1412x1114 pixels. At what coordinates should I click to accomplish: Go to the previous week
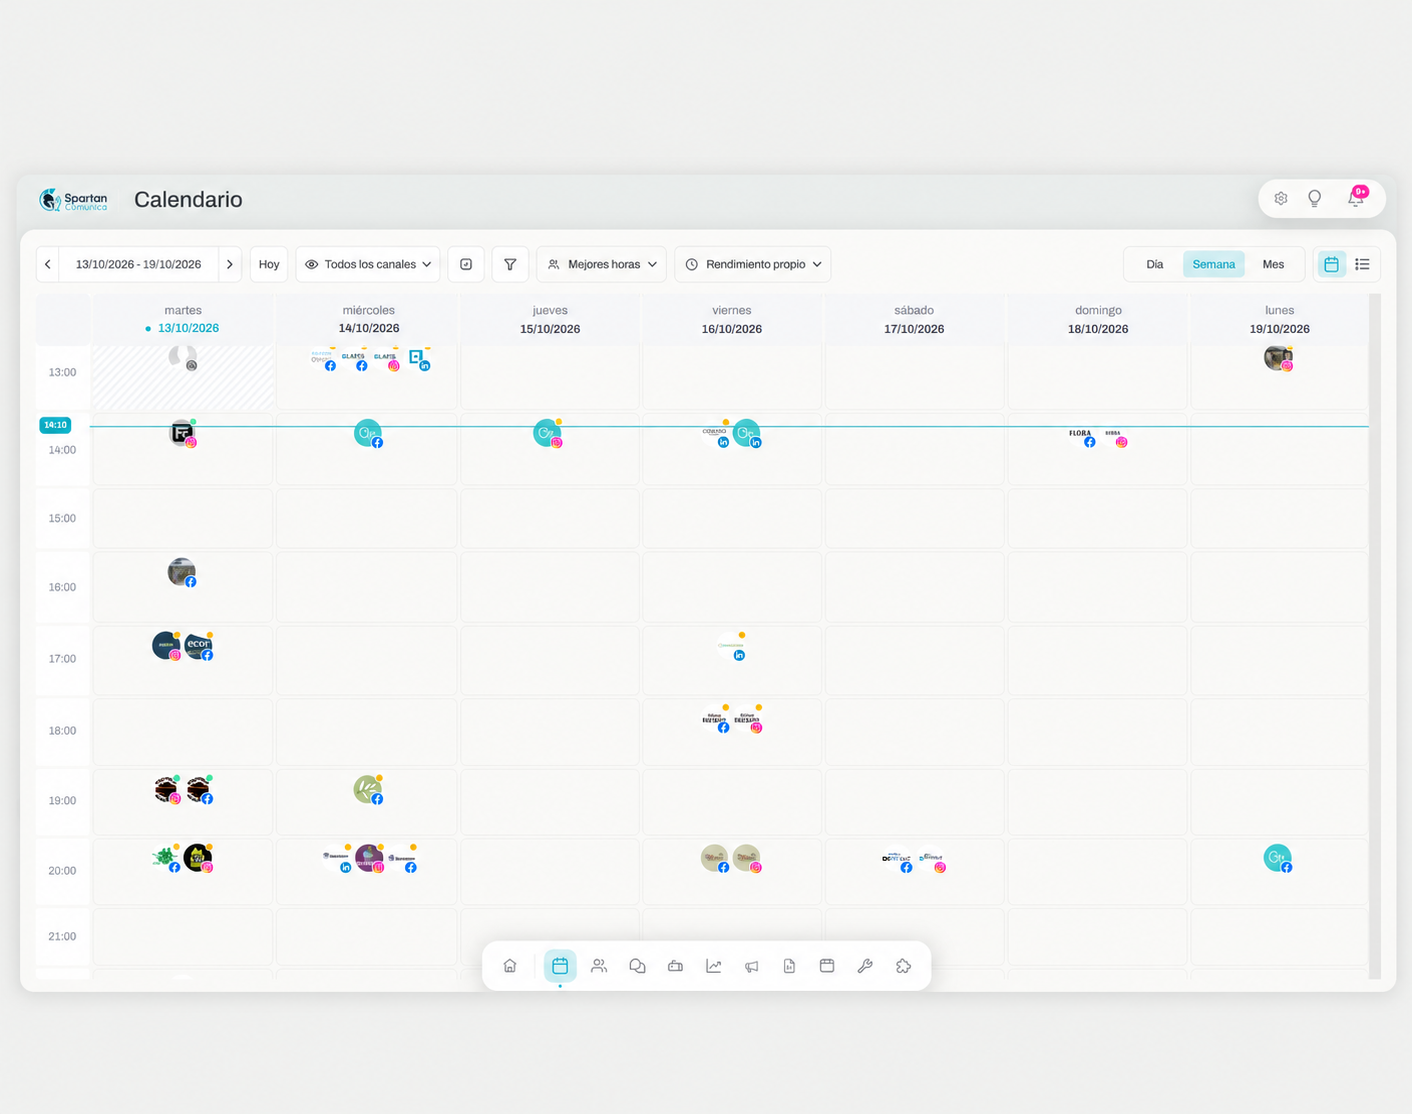[48, 264]
